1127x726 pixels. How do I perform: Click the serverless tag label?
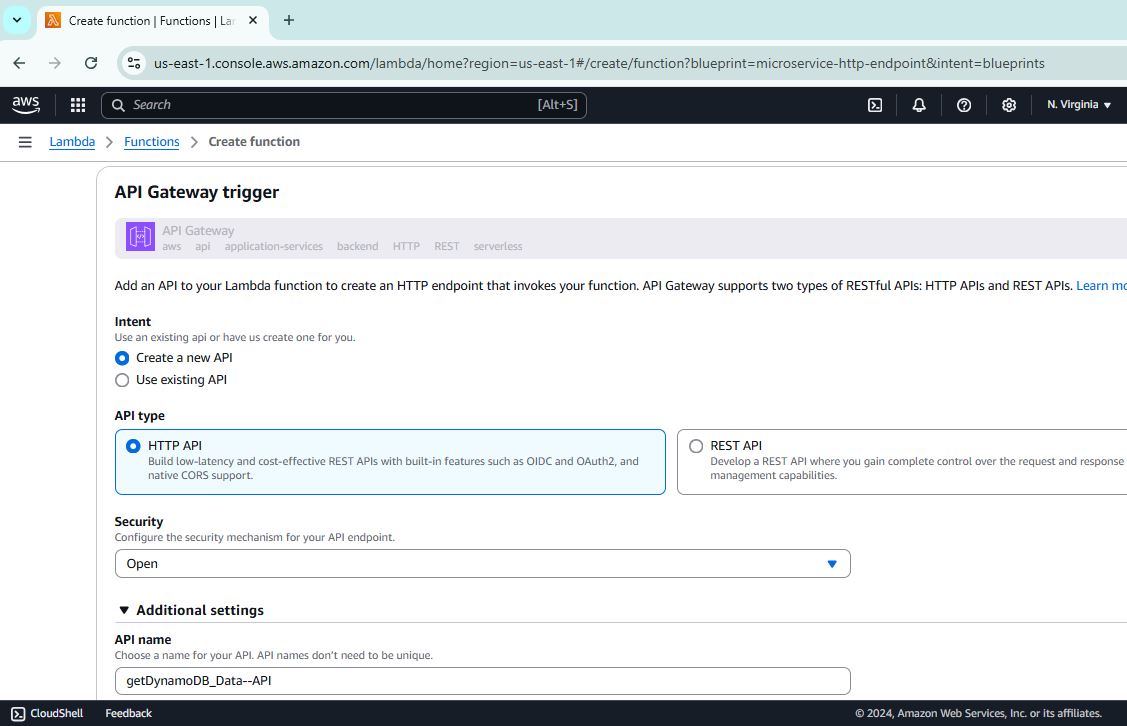point(498,246)
